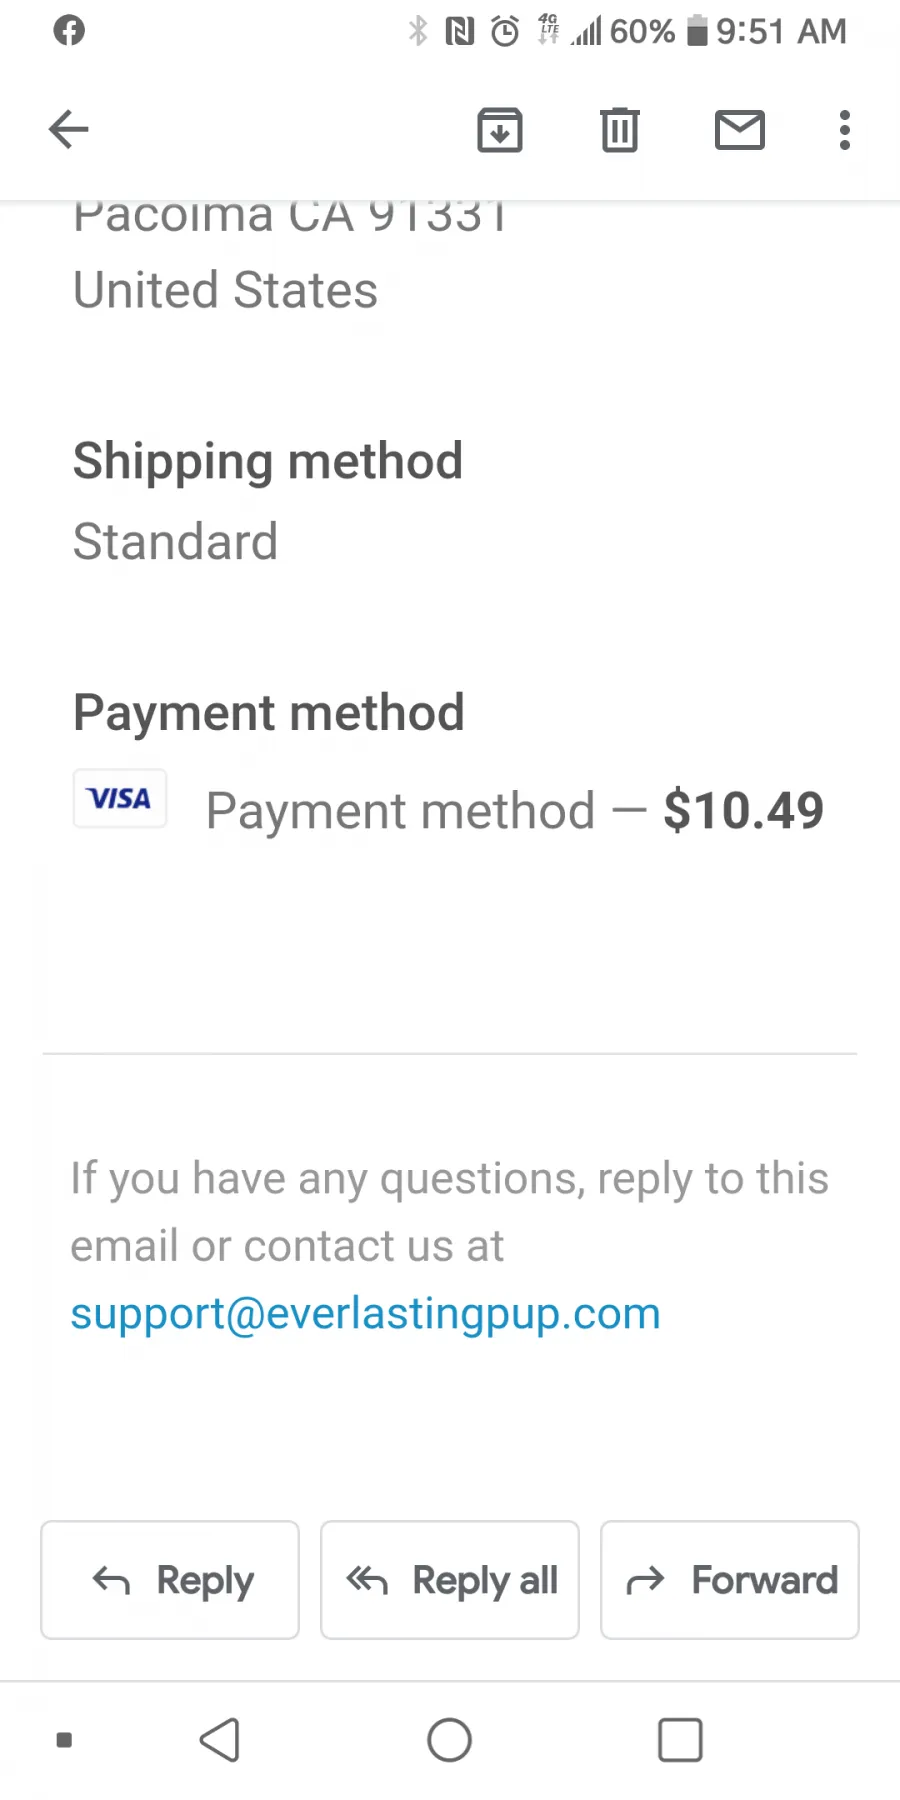Screen dimensions: 900x1800
Task: Delete email with trash icon
Action: click(620, 130)
